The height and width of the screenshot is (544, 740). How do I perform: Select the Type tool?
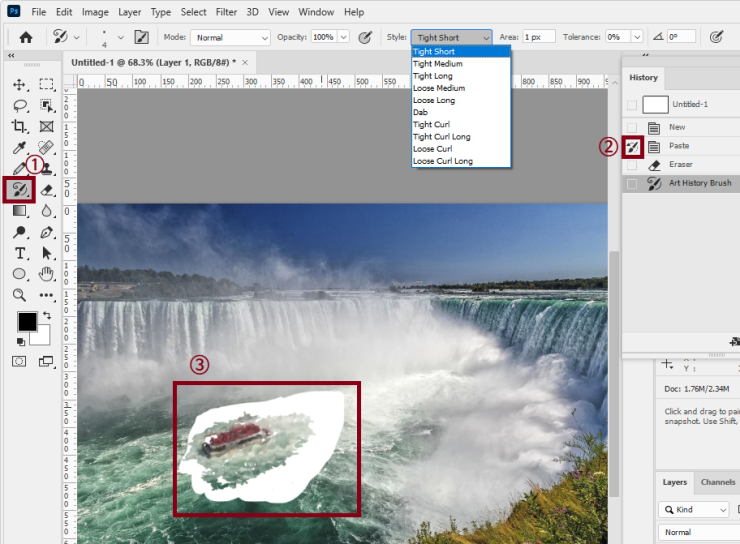click(x=19, y=253)
